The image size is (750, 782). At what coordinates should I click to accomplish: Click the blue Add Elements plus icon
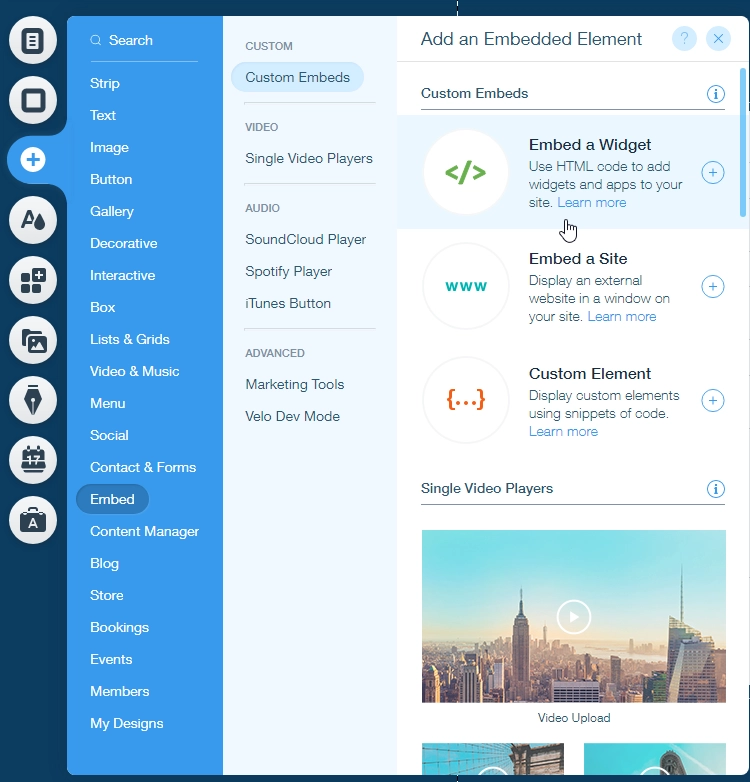[x=33, y=160]
